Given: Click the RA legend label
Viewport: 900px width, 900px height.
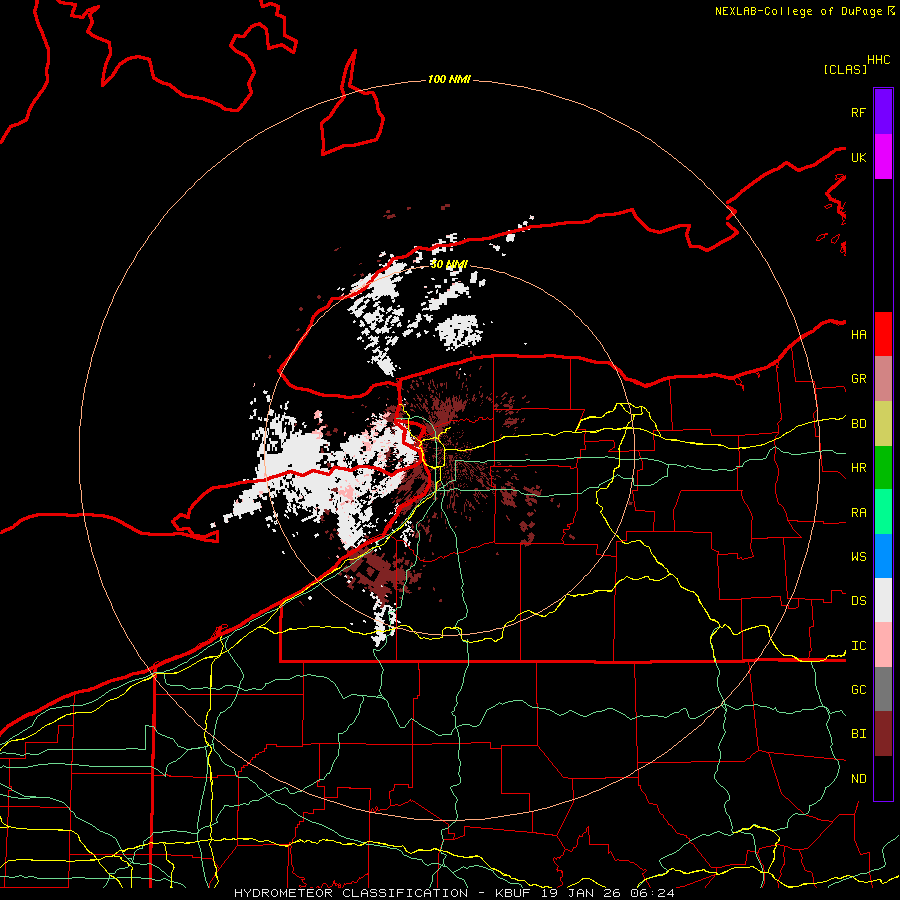Looking at the screenshot, I should point(858,513).
